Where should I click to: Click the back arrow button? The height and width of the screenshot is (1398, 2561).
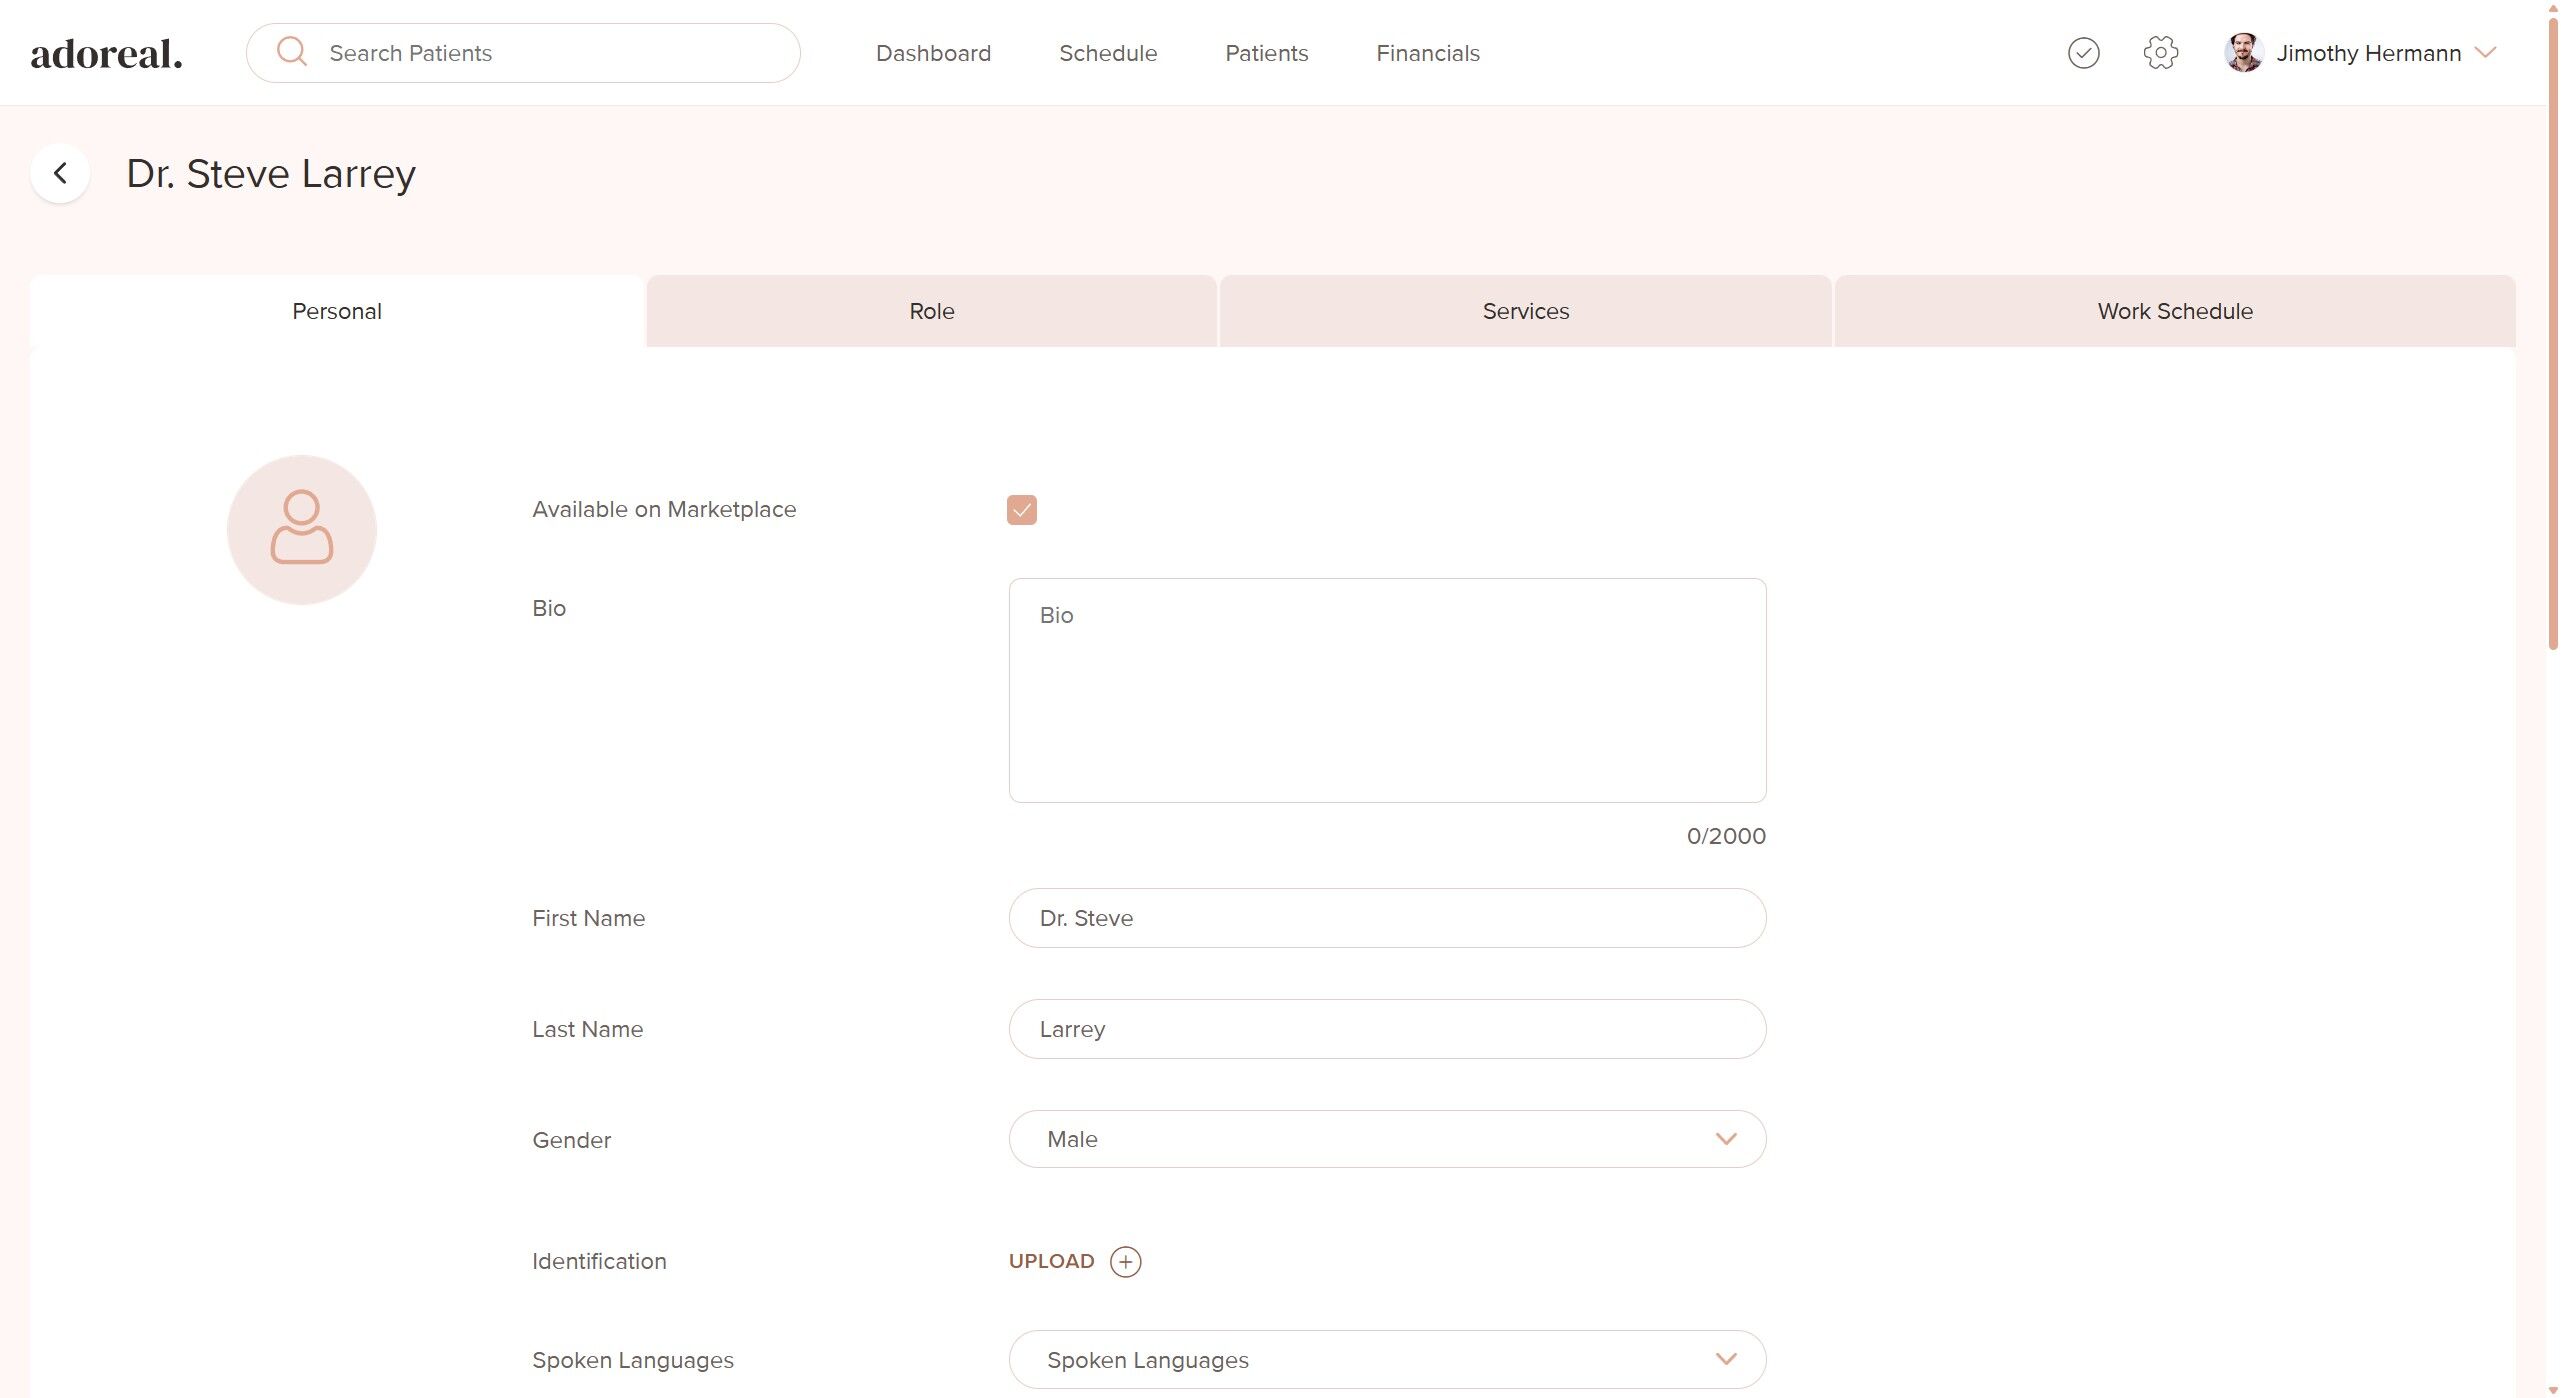point(60,174)
